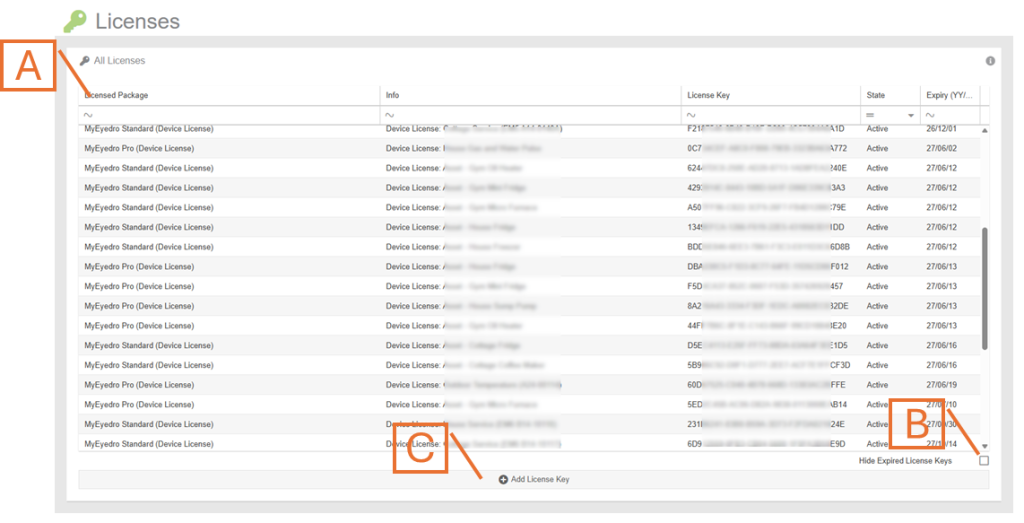Sort by the Licensed Package column header
This screenshot has width=1024, height=523.
(229, 95)
